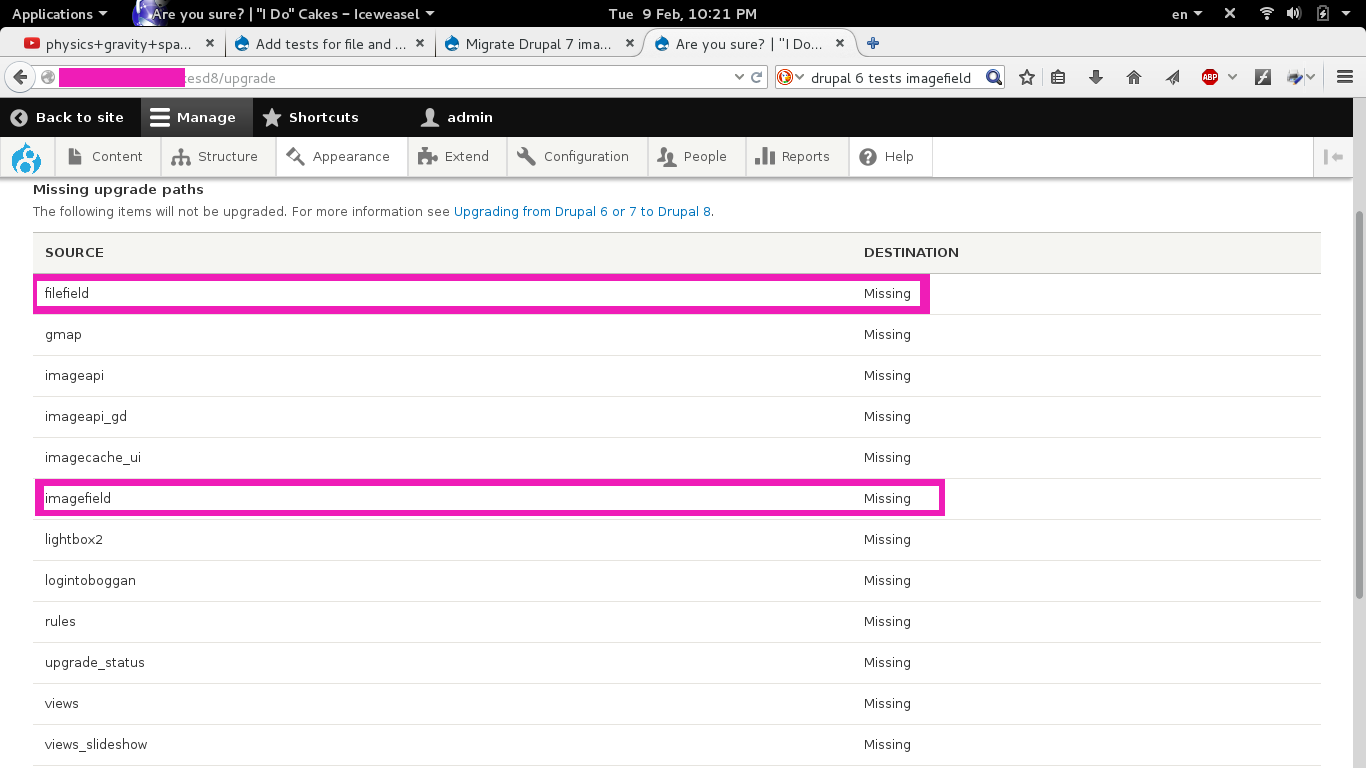Screen dimensions: 1366x768
Task: Click the Drupal logo in admin toolbar
Action: point(27,156)
